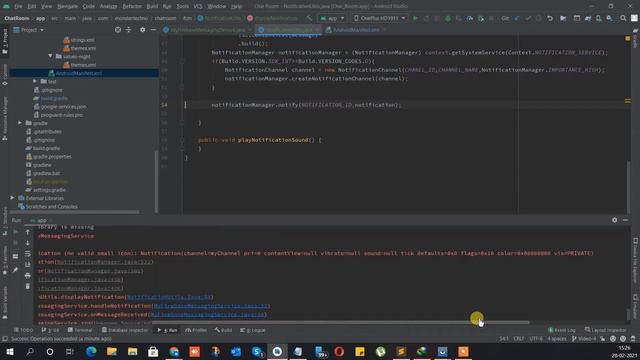Open Microsoft Edge from the taskbar
The image size is (640, 360).
[91, 351]
